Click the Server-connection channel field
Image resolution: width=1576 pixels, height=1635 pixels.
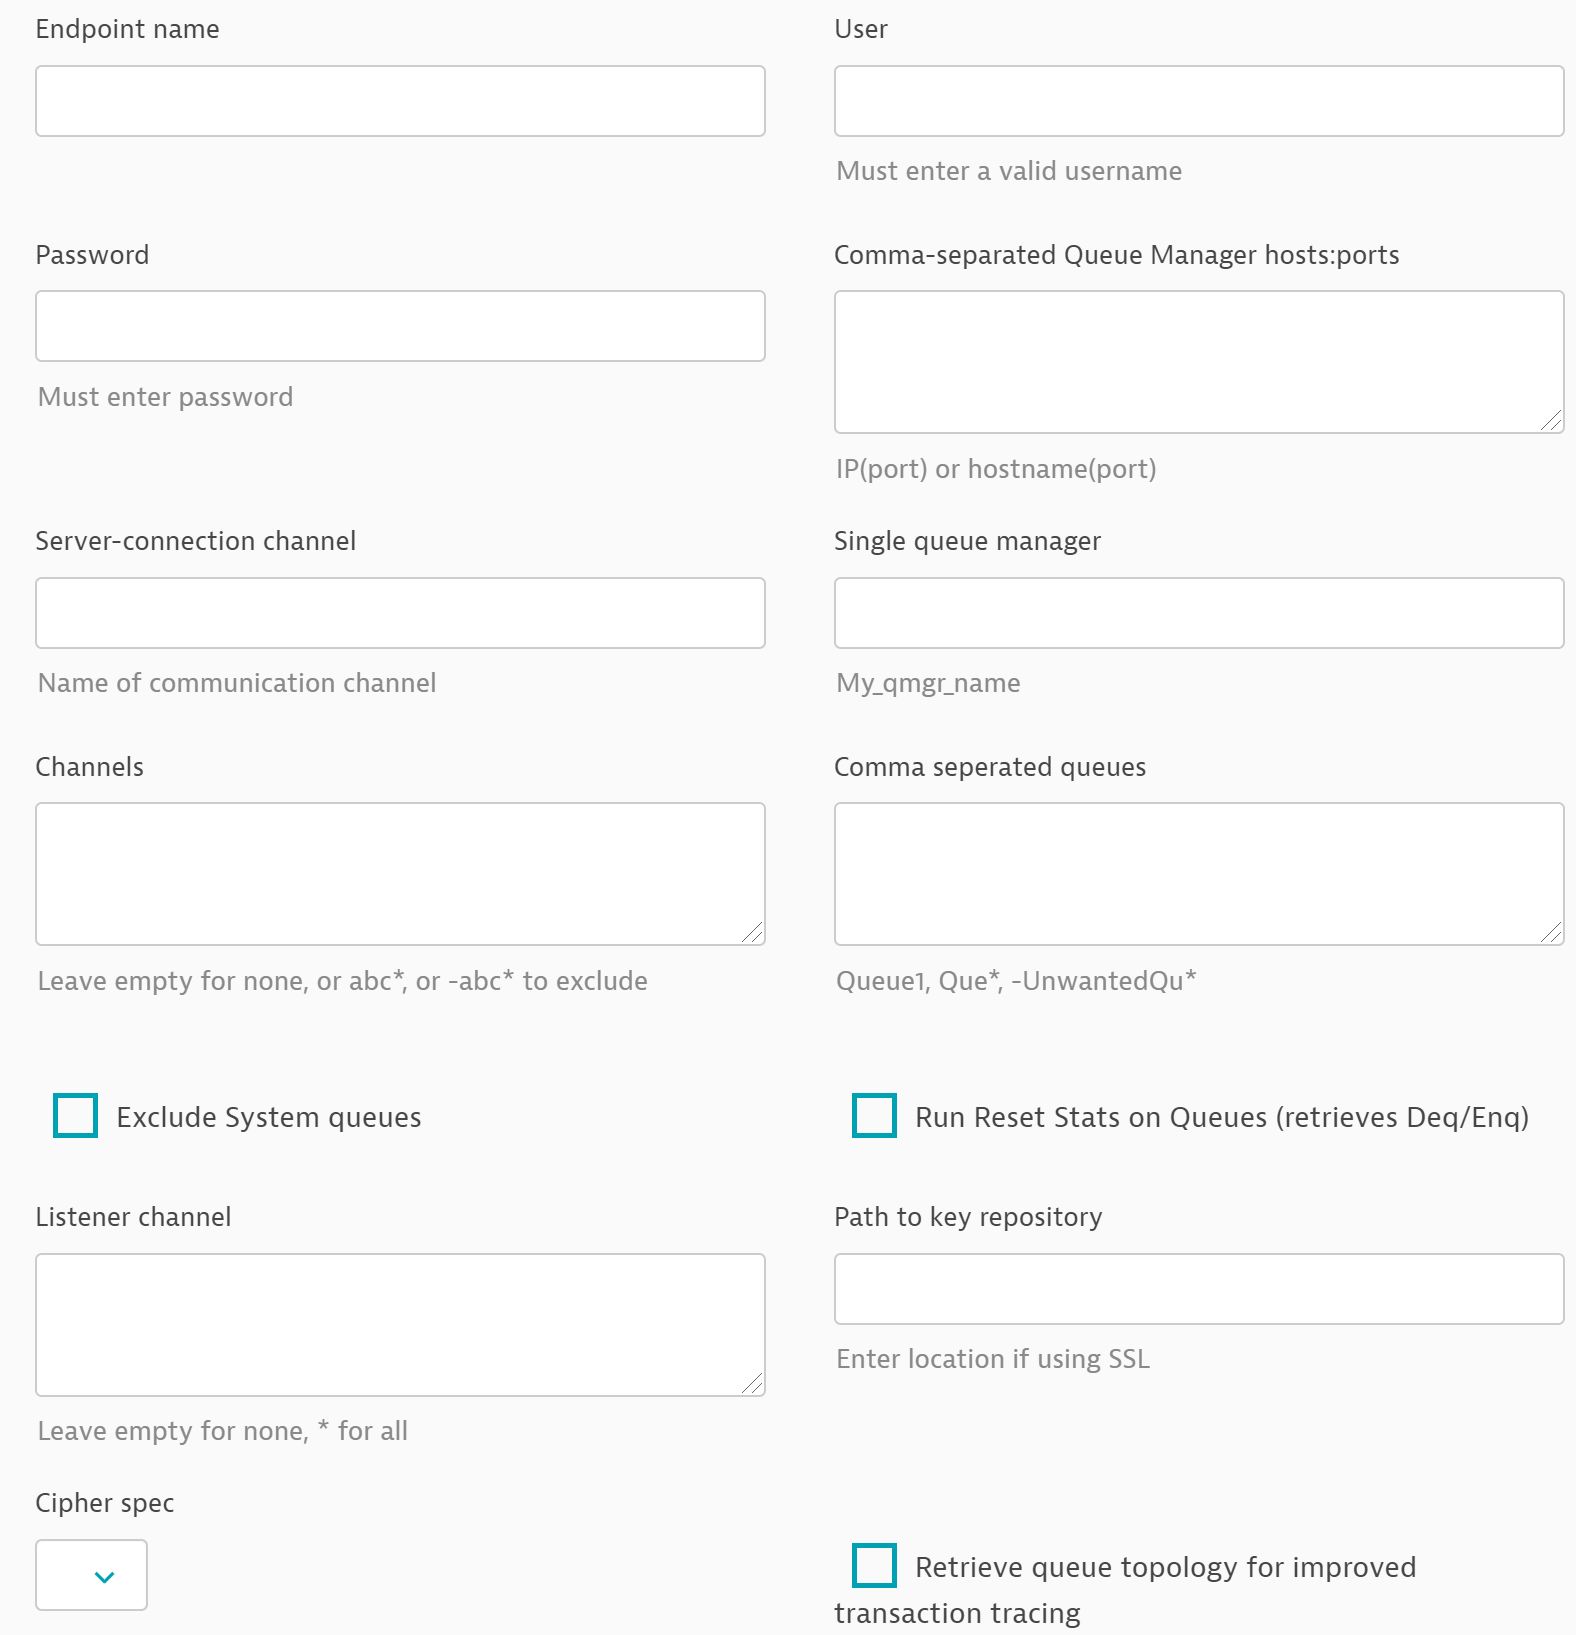click(400, 612)
